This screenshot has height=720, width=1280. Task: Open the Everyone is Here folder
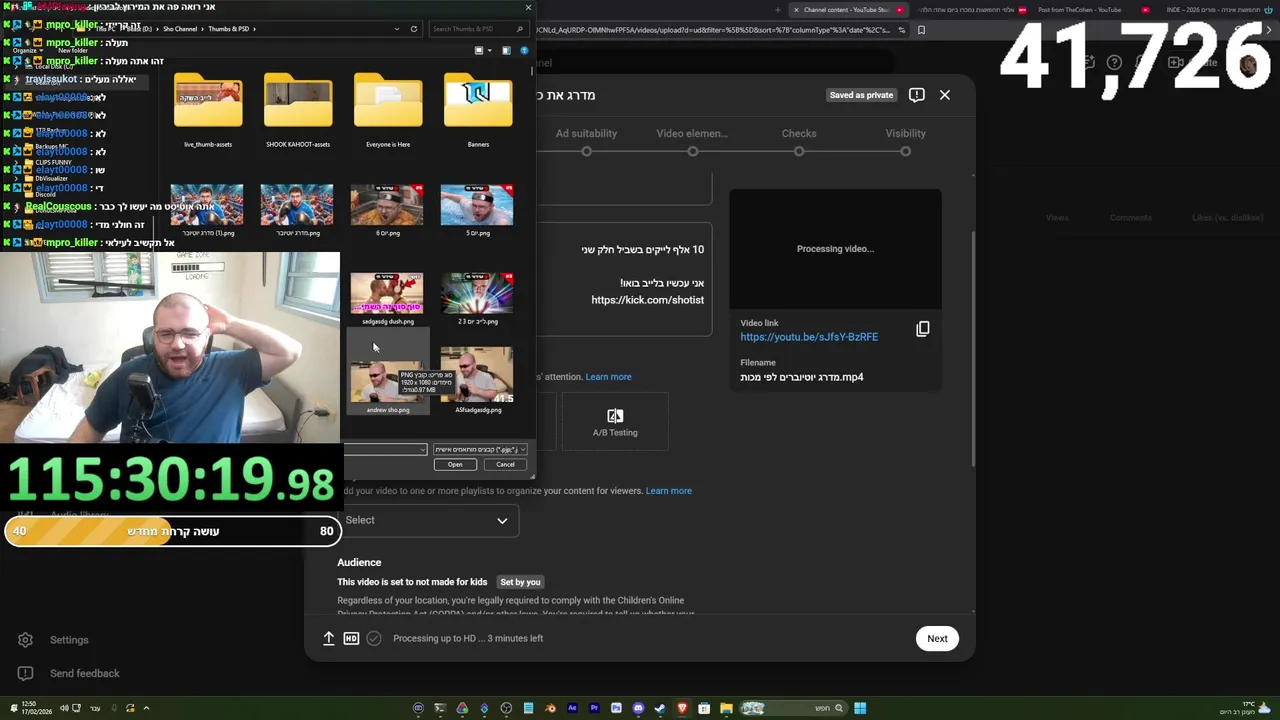pos(388,110)
